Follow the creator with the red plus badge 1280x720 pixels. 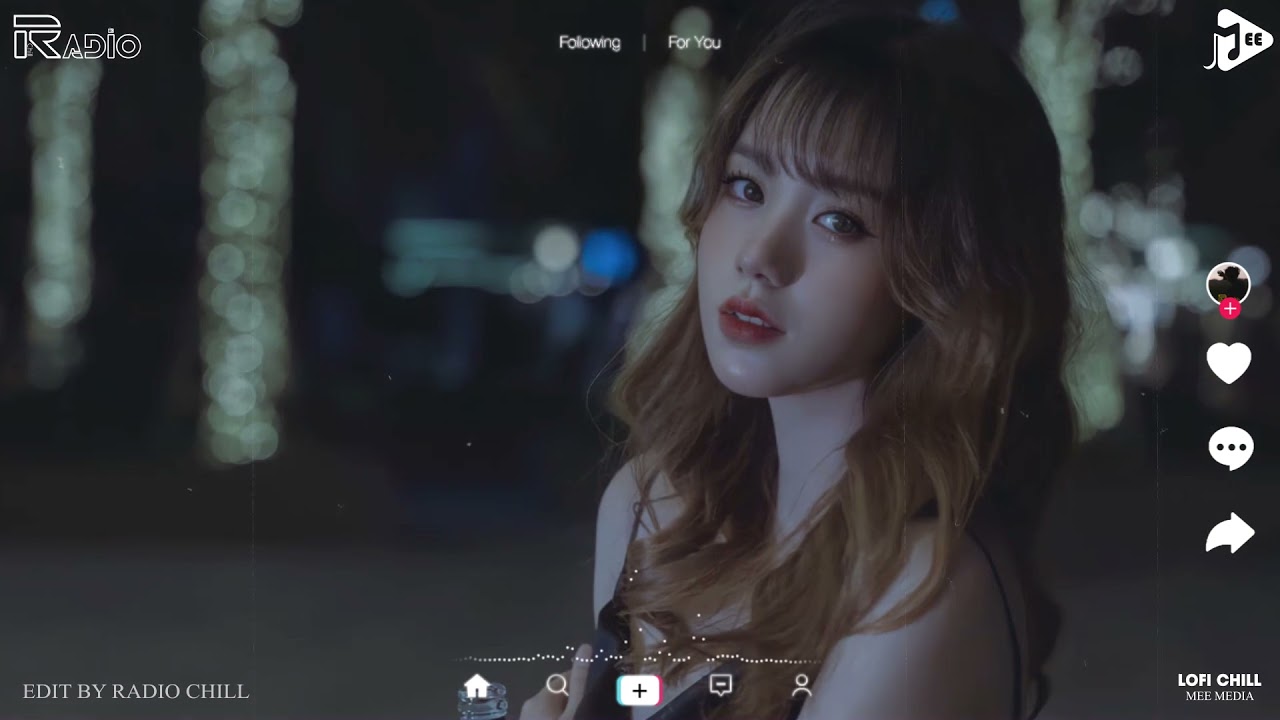point(1230,310)
